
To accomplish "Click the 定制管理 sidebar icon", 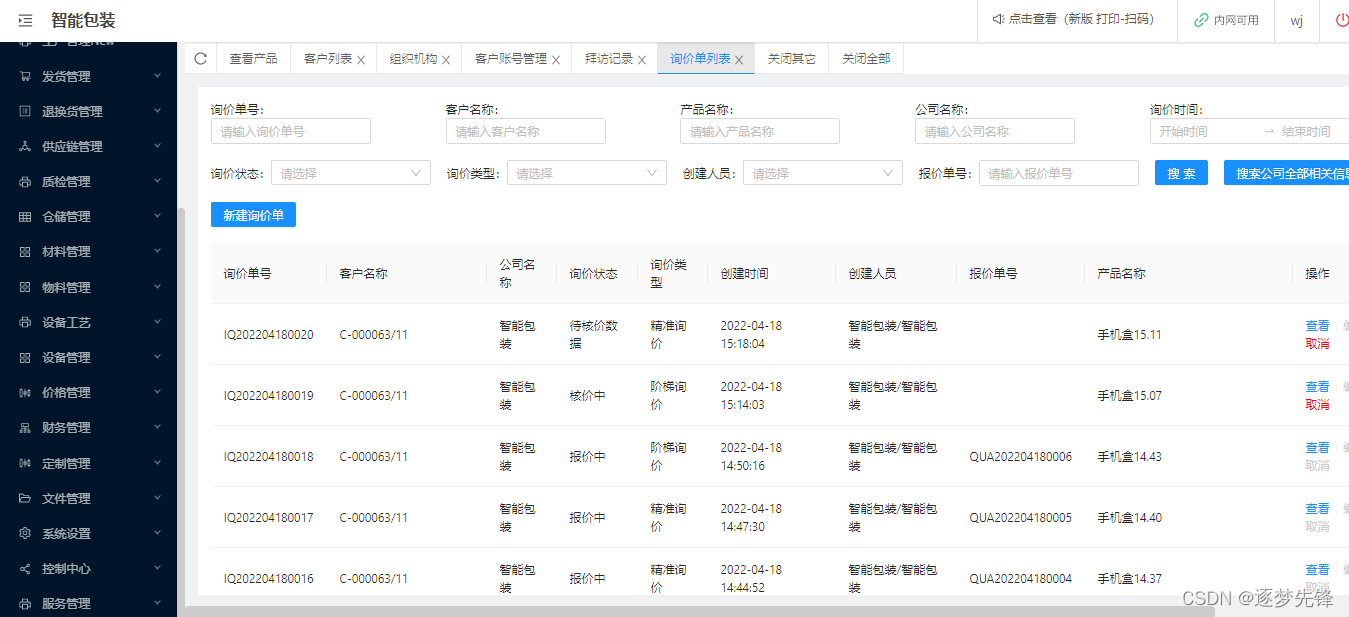I will pos(25,464).
